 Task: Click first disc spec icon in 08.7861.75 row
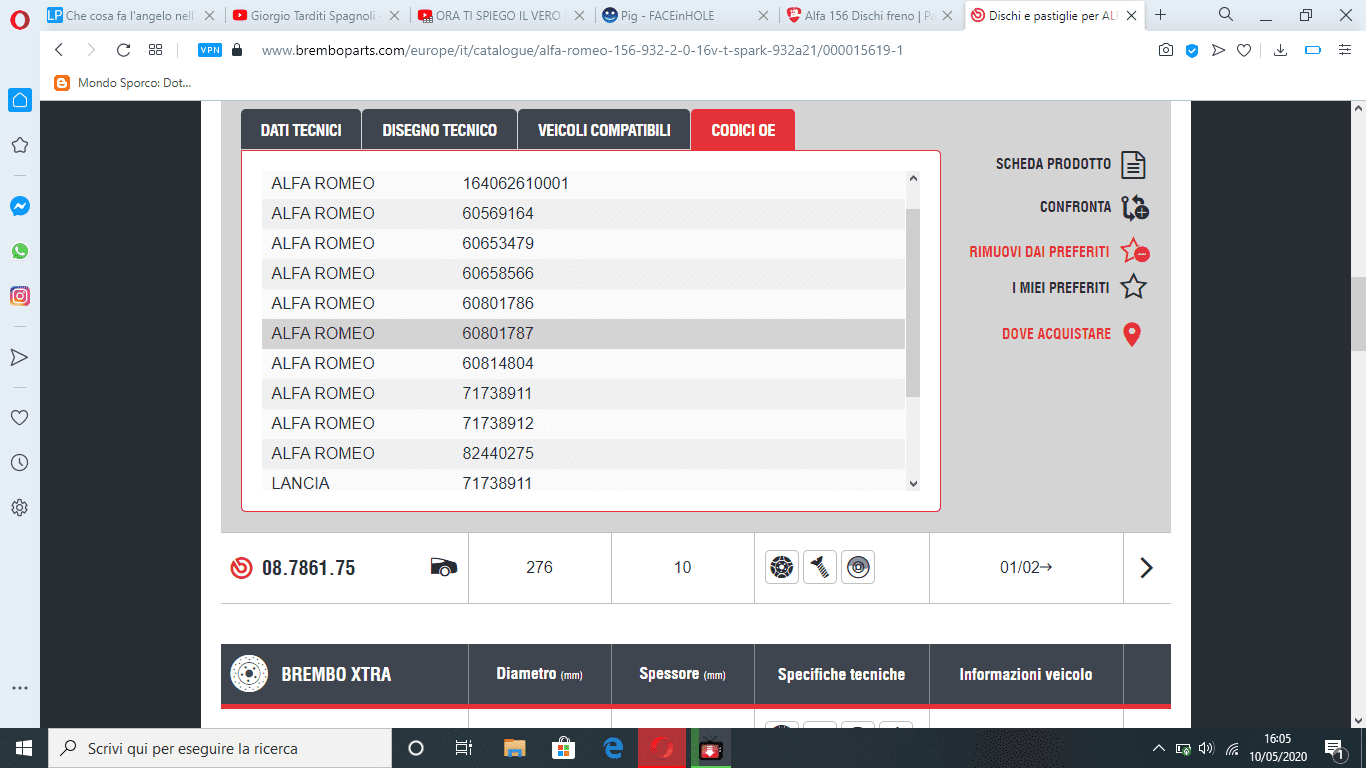point(782,568)
